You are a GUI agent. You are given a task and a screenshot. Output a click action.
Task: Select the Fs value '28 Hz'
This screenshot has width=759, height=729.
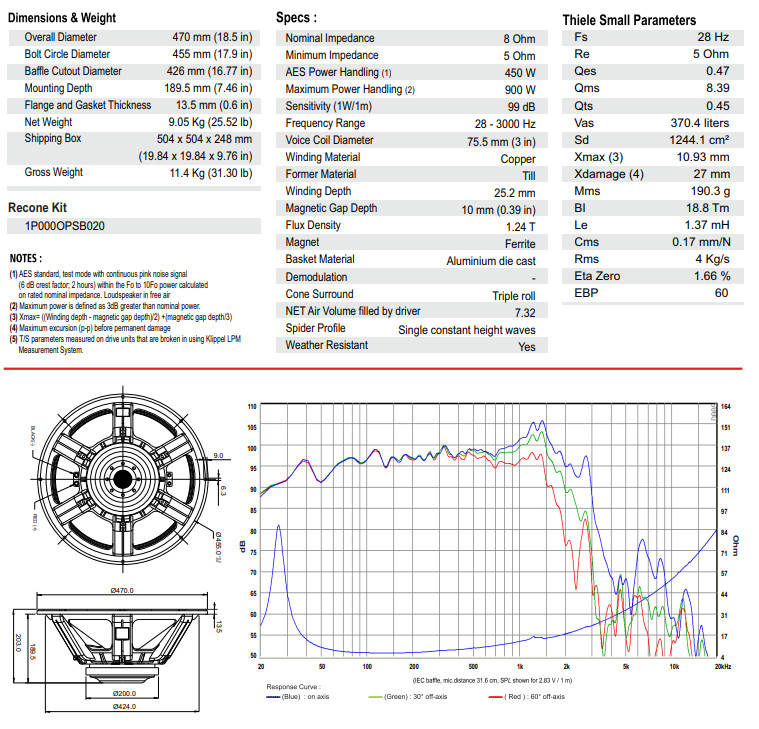point(713,37)
